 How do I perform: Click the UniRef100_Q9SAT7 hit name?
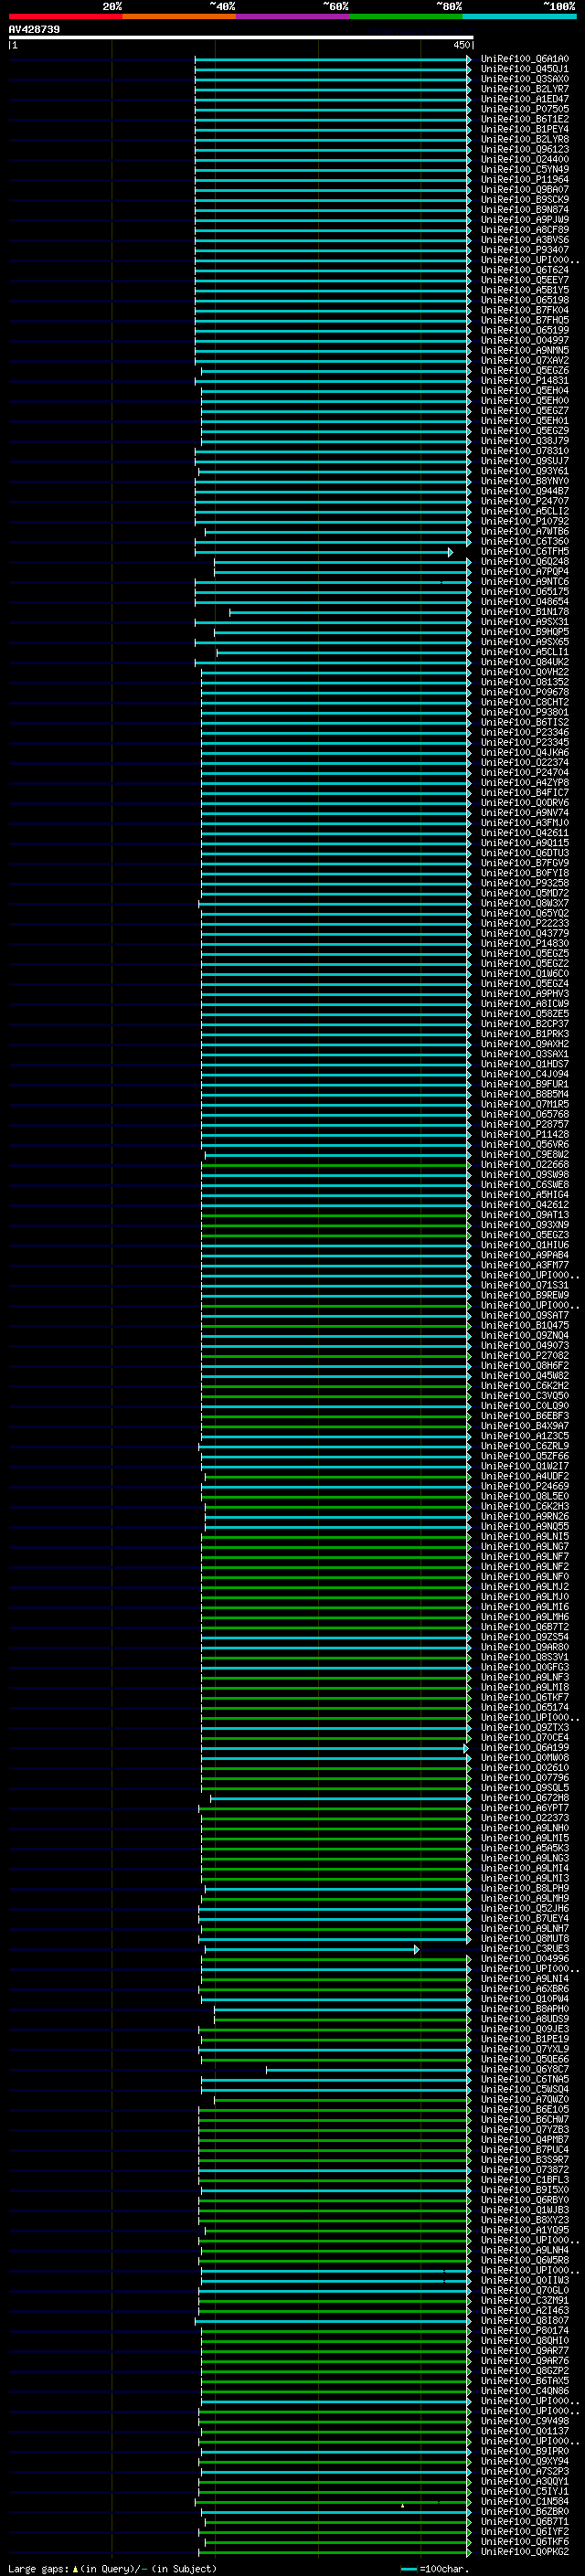525,1315
